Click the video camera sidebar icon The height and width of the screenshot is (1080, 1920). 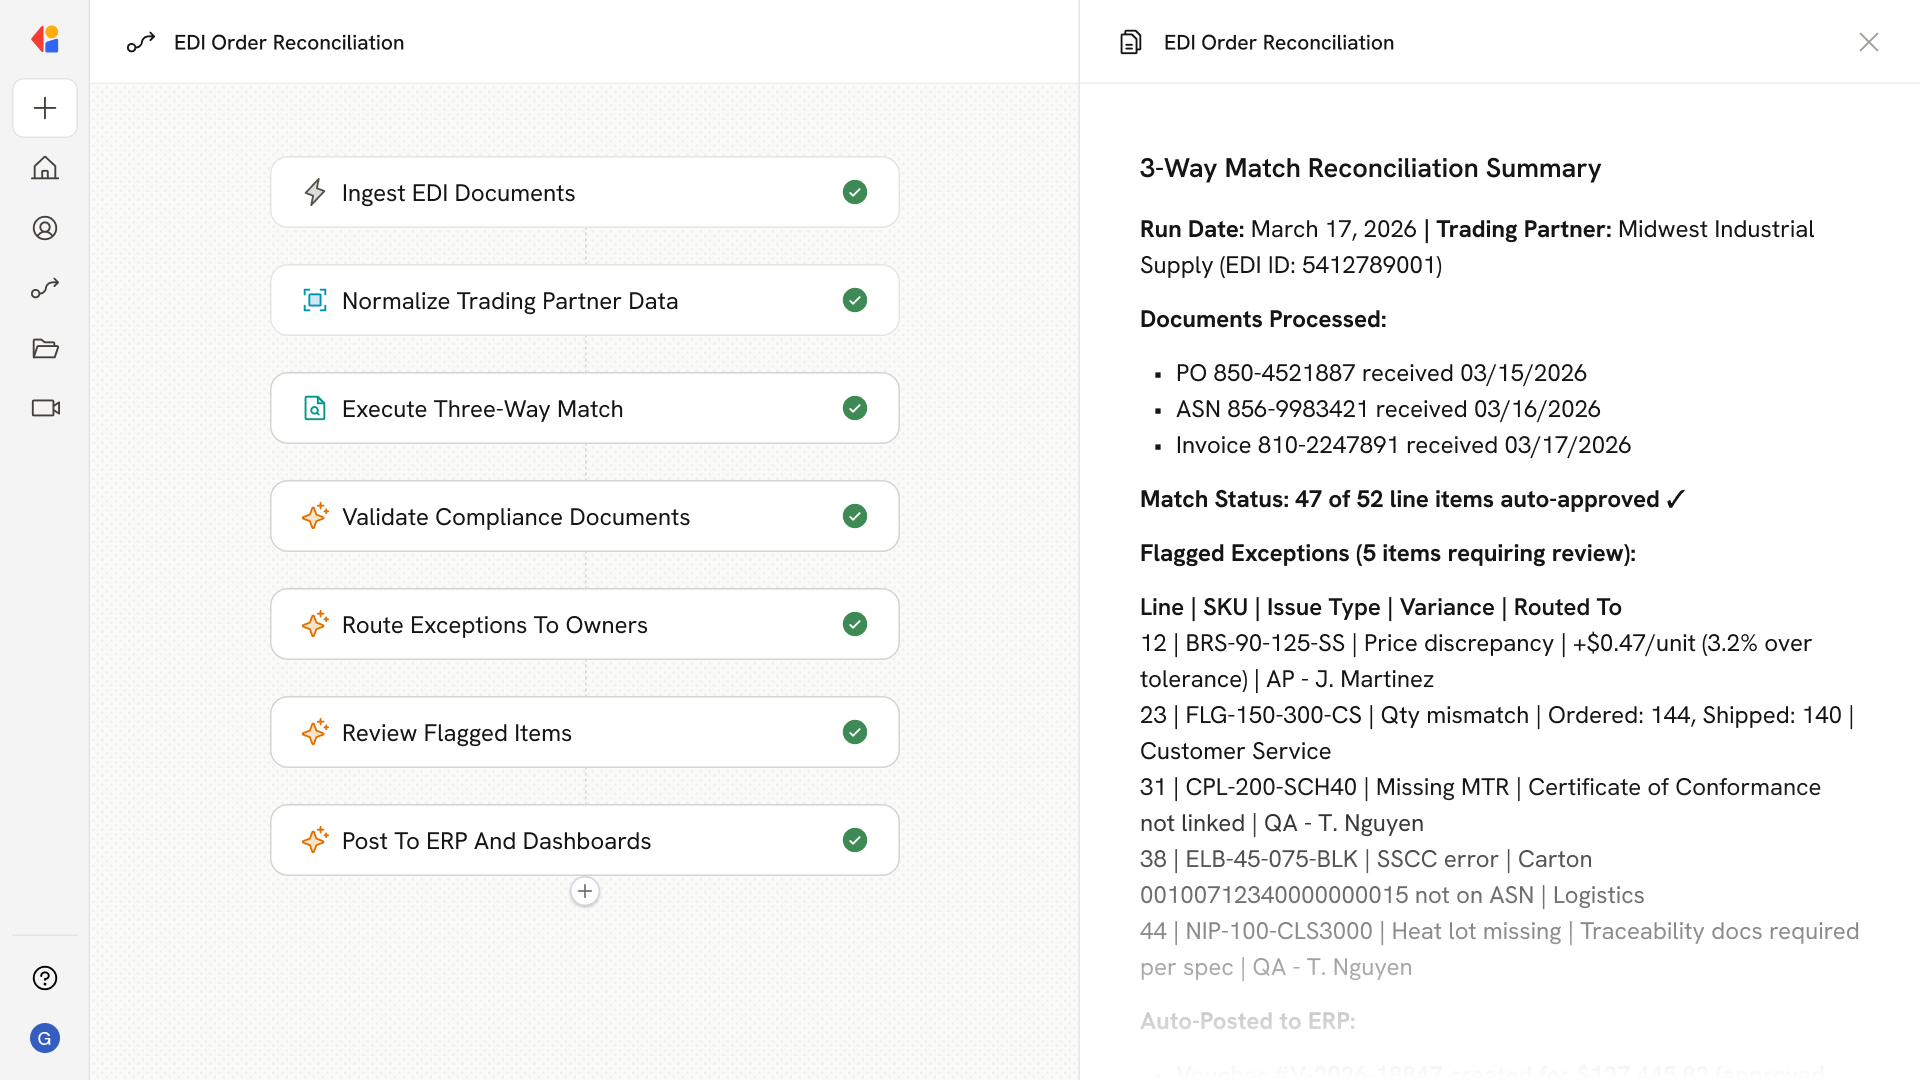[45, 408]
